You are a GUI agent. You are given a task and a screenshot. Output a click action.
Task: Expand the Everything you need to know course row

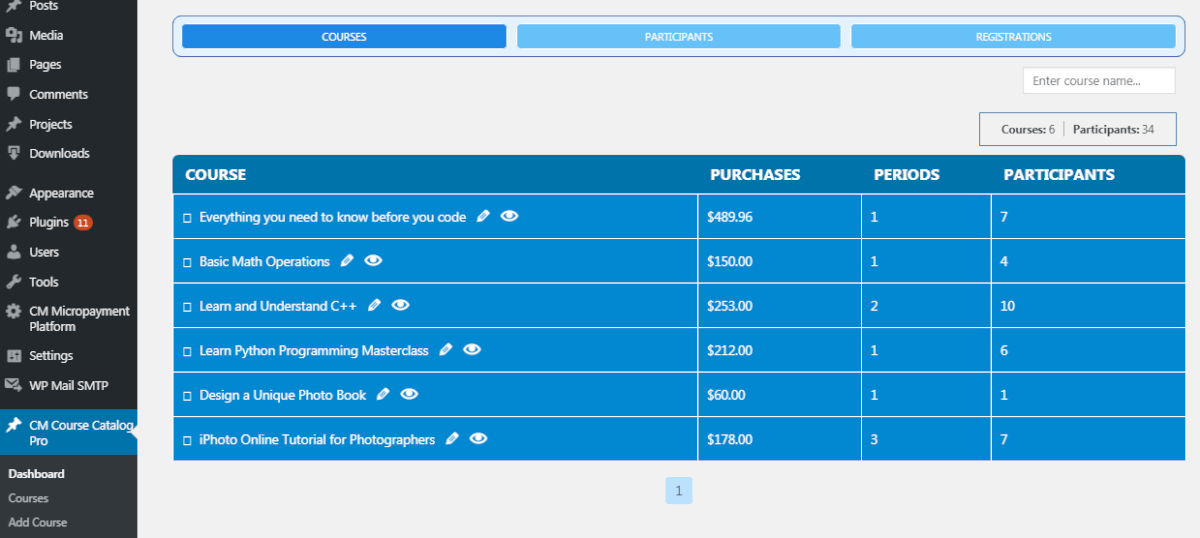(187, 218)
